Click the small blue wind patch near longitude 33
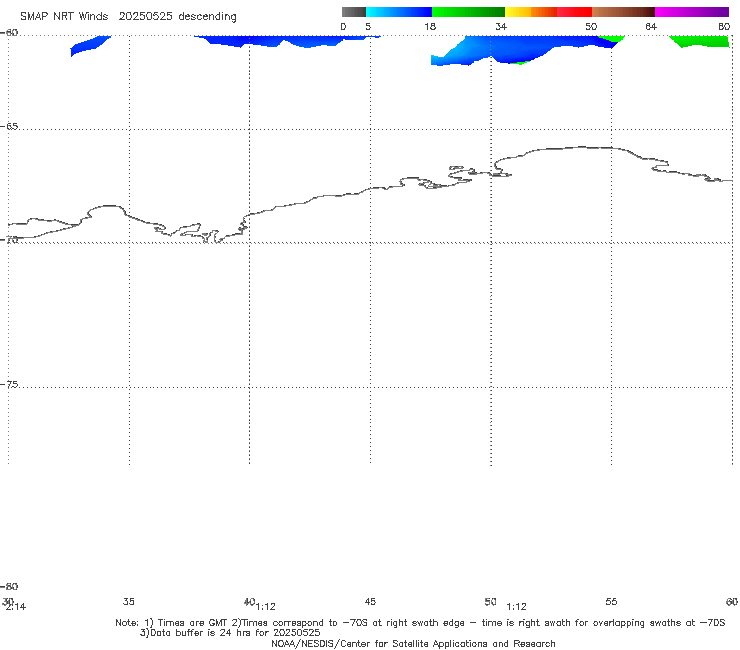Image resolution: width=740 pixels, height=650 pixels. point(90,45)
